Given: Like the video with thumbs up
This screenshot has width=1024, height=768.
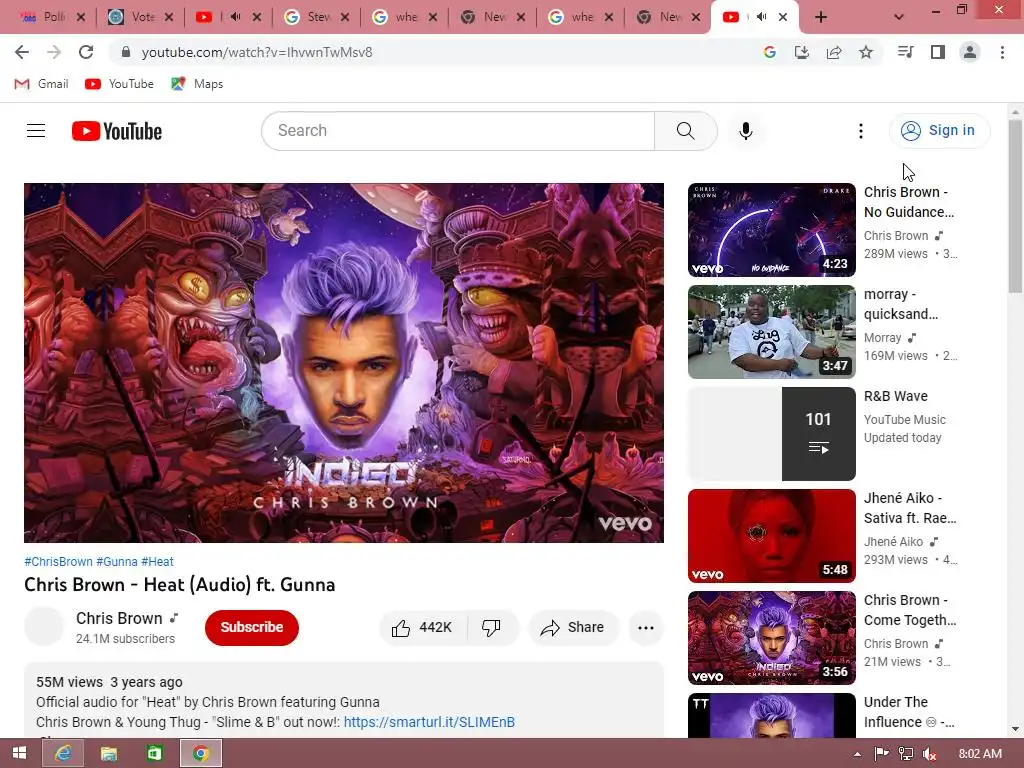Looking at the screenshot, I should (422, 628).
